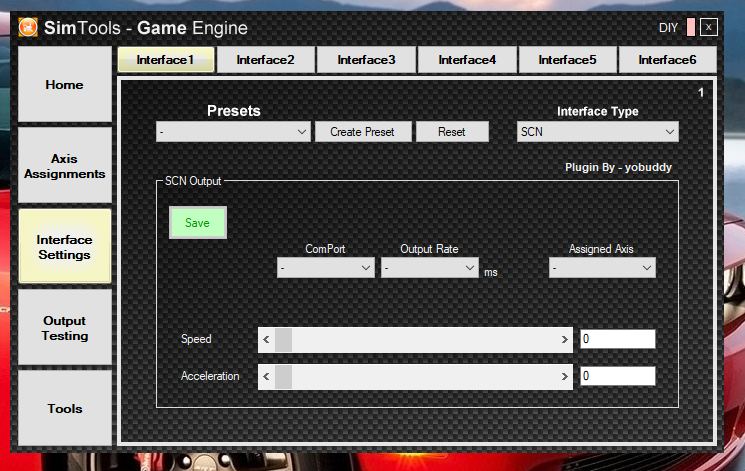Open the Tools section
This screenshot has width=745, height=471.
point(65,408)
